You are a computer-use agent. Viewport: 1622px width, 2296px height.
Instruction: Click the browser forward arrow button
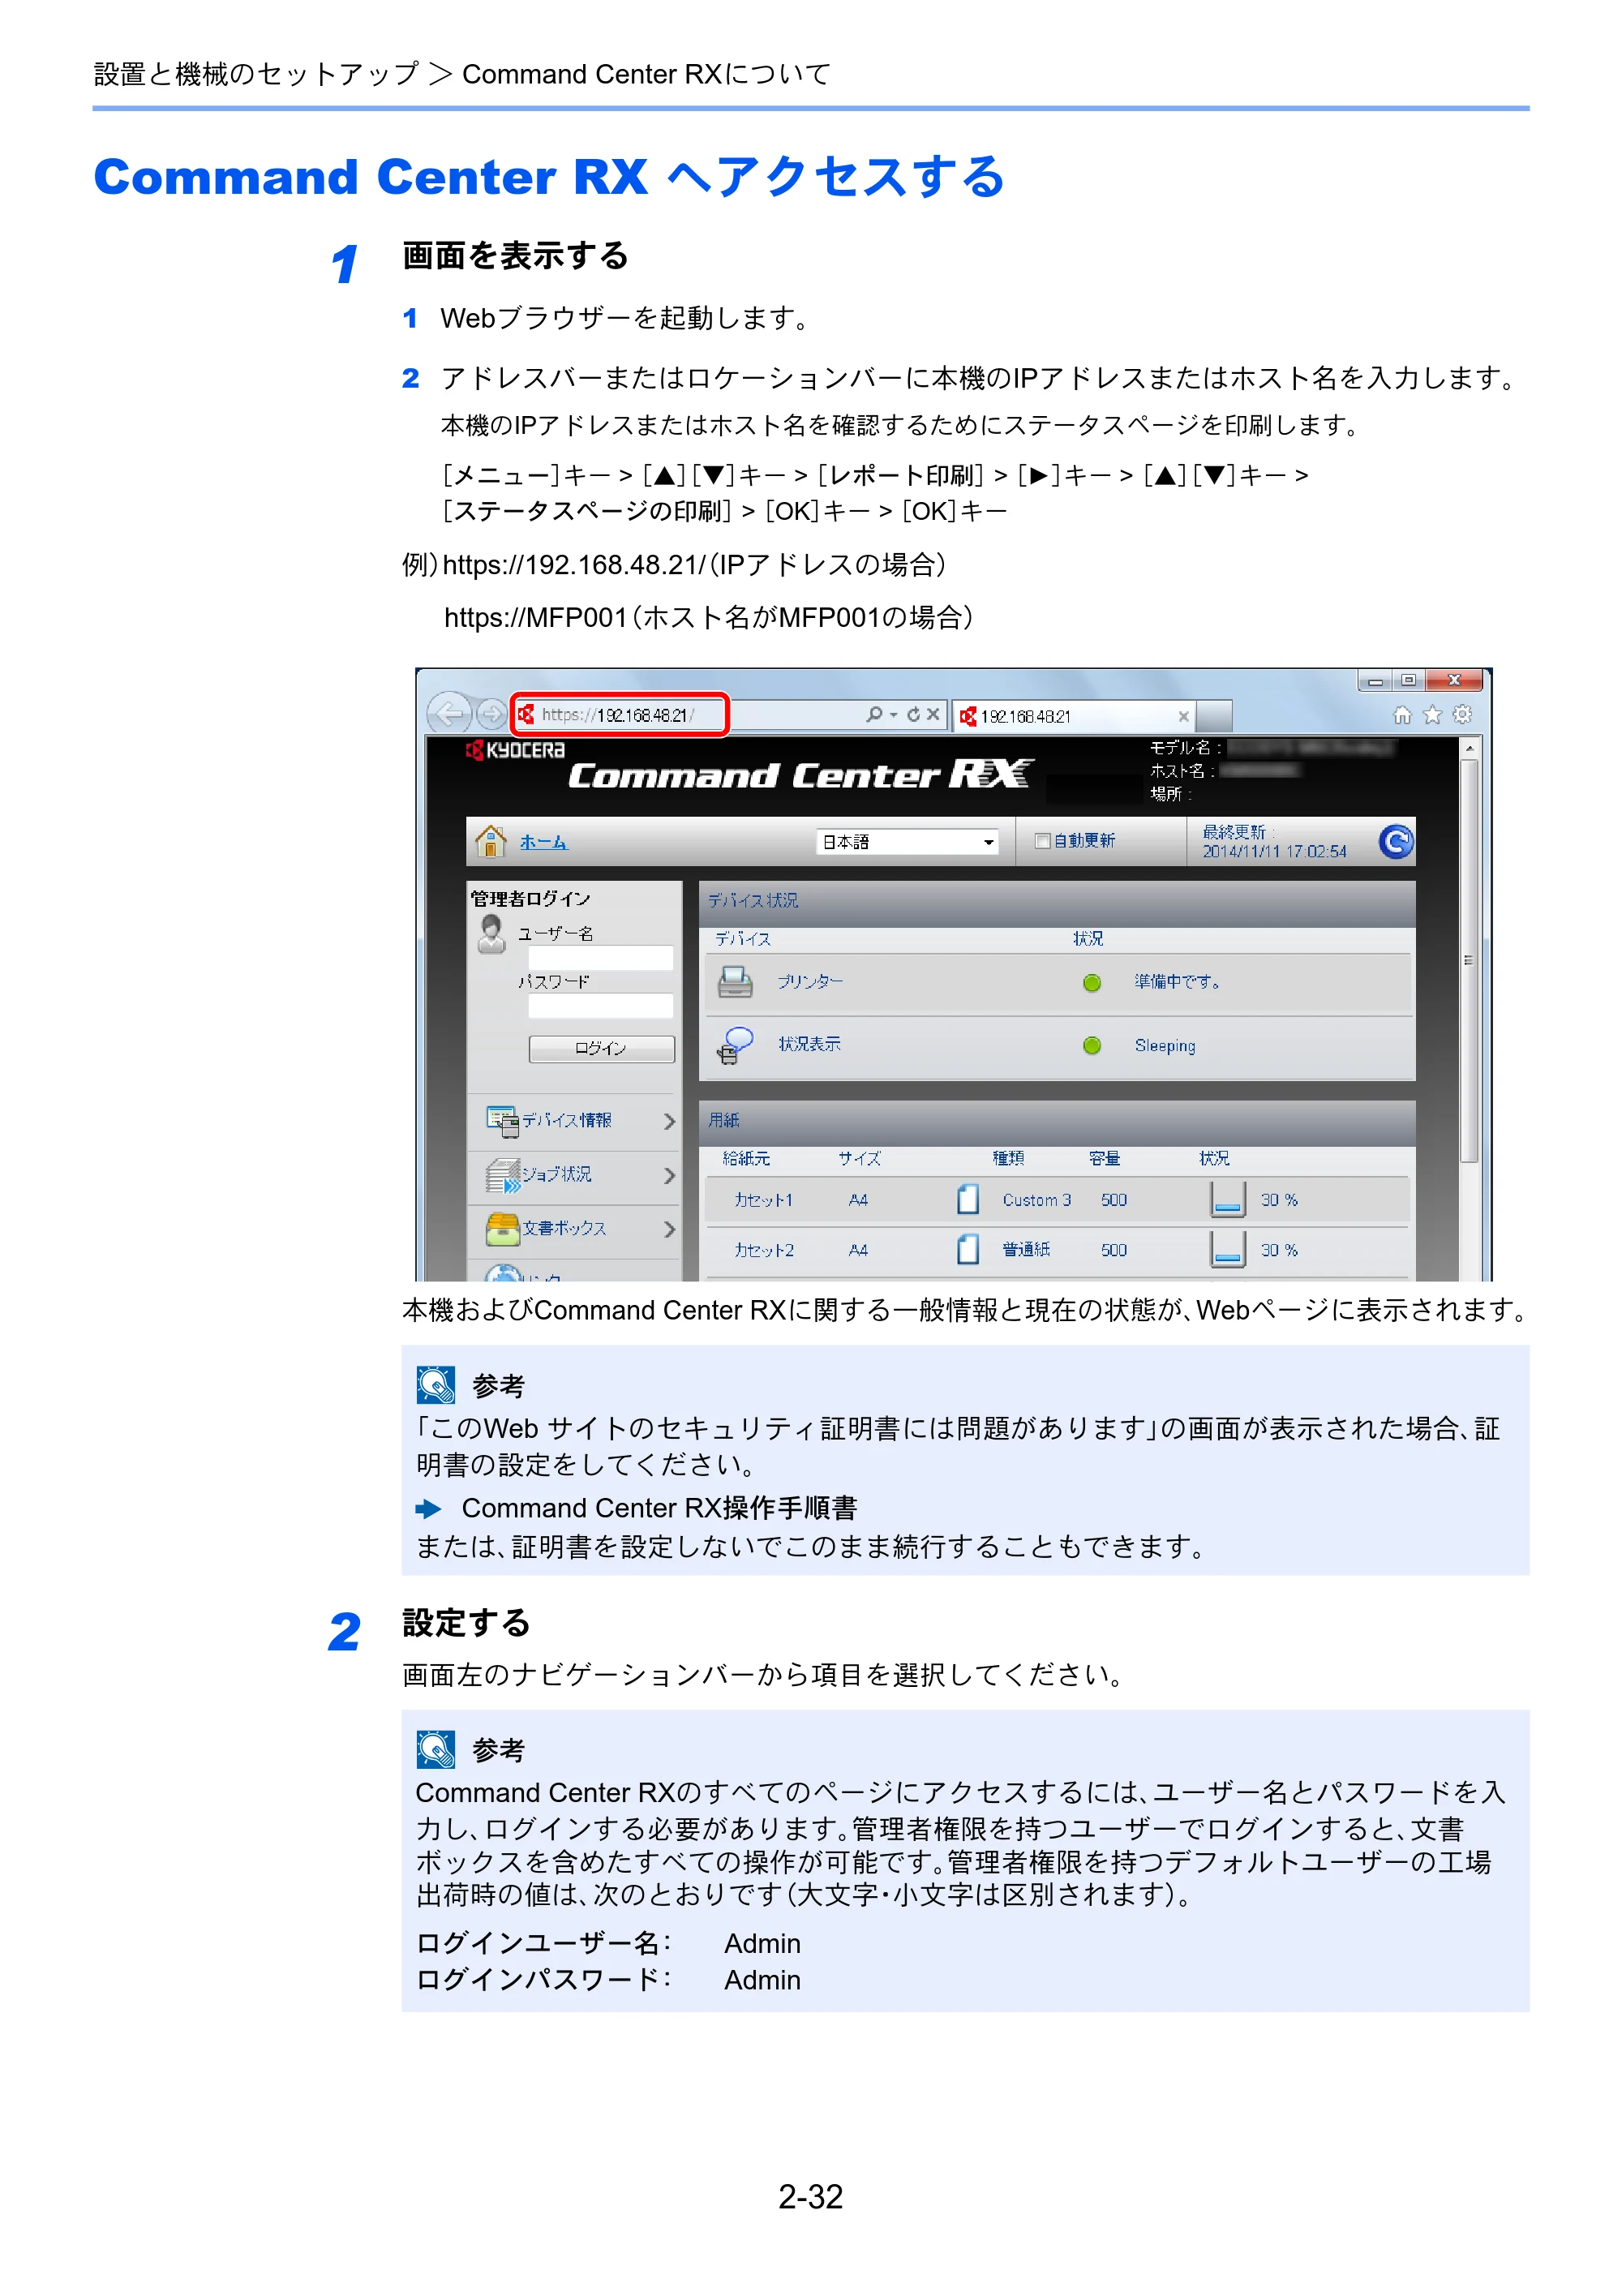click(491, 714)
